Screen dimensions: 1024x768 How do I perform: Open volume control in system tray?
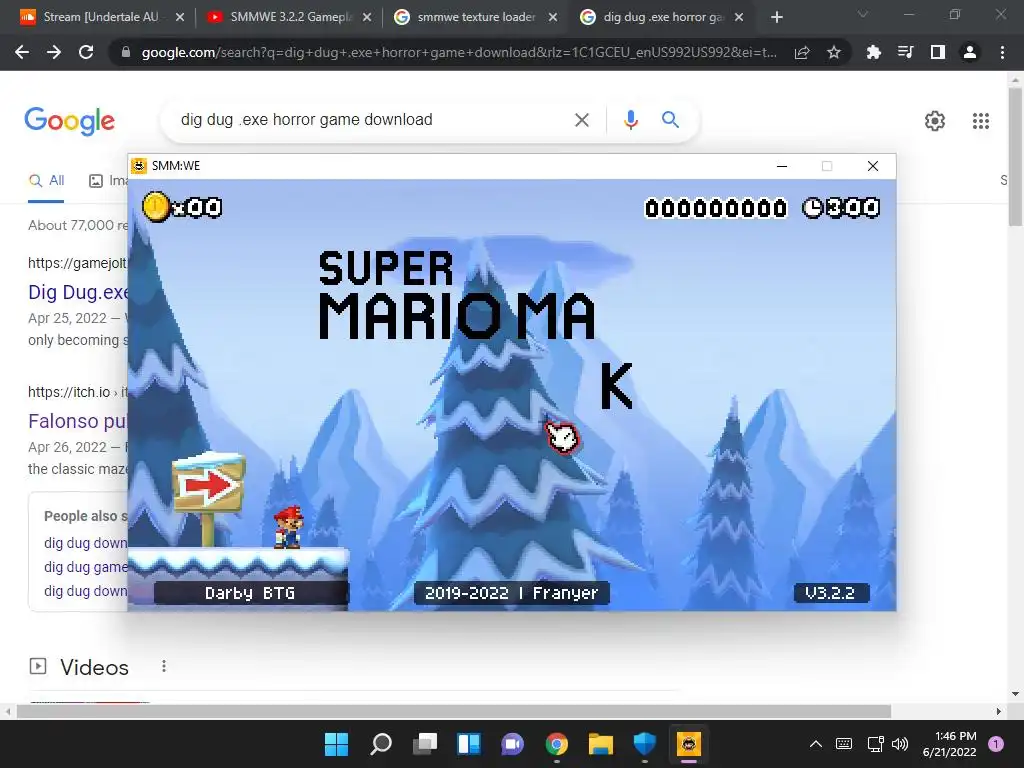[x=900, y=744]
